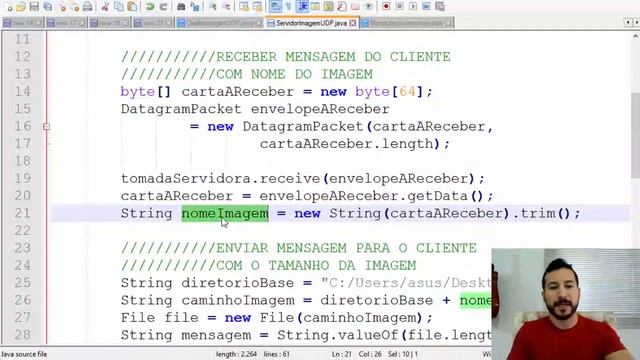
Task: Click the scrollbar up arrow
Action: click(x=635, y=36)
